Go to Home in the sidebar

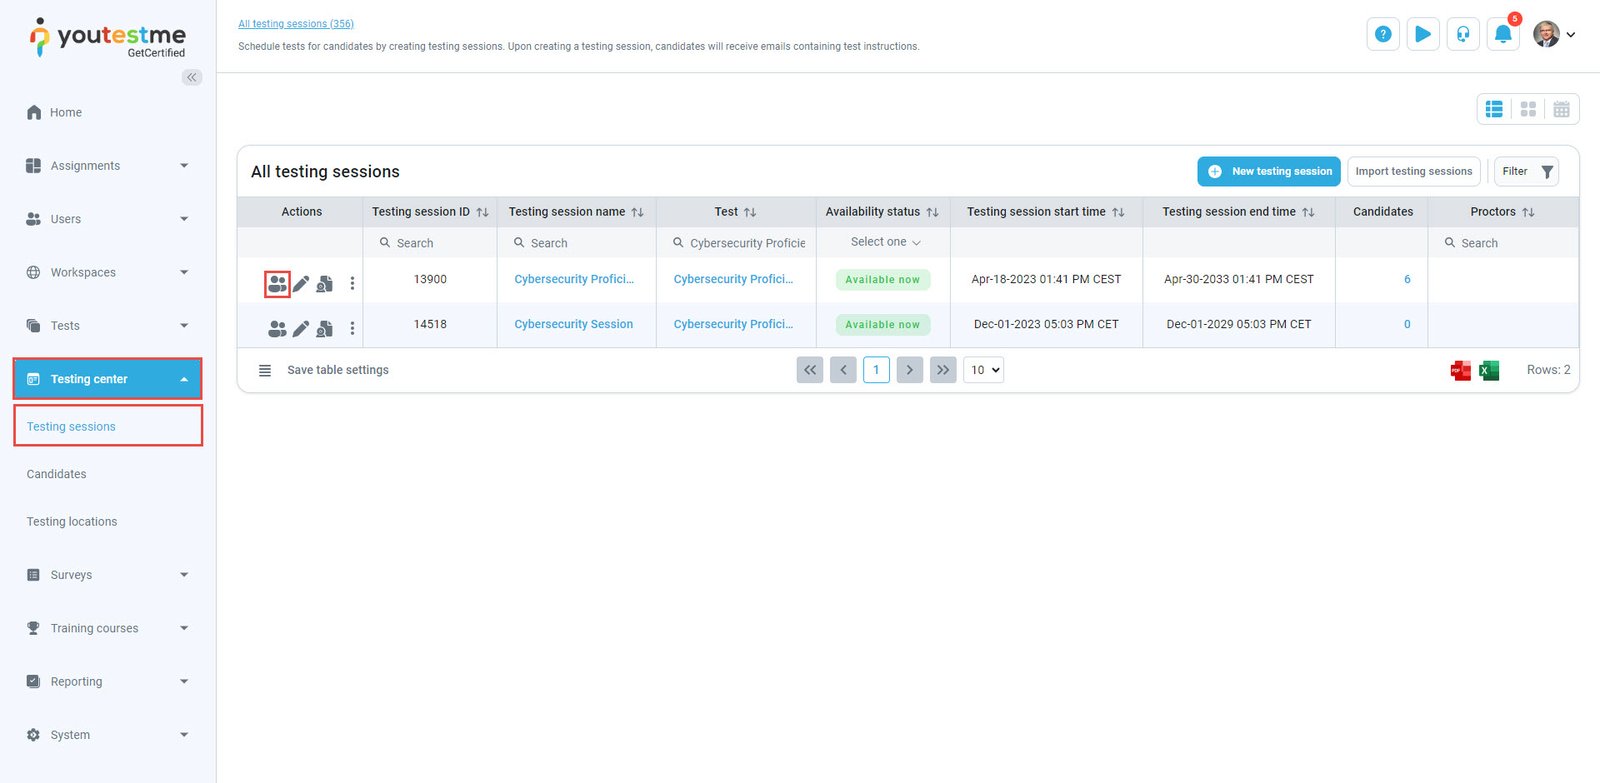pyautogui.click(x=66, y=112)
